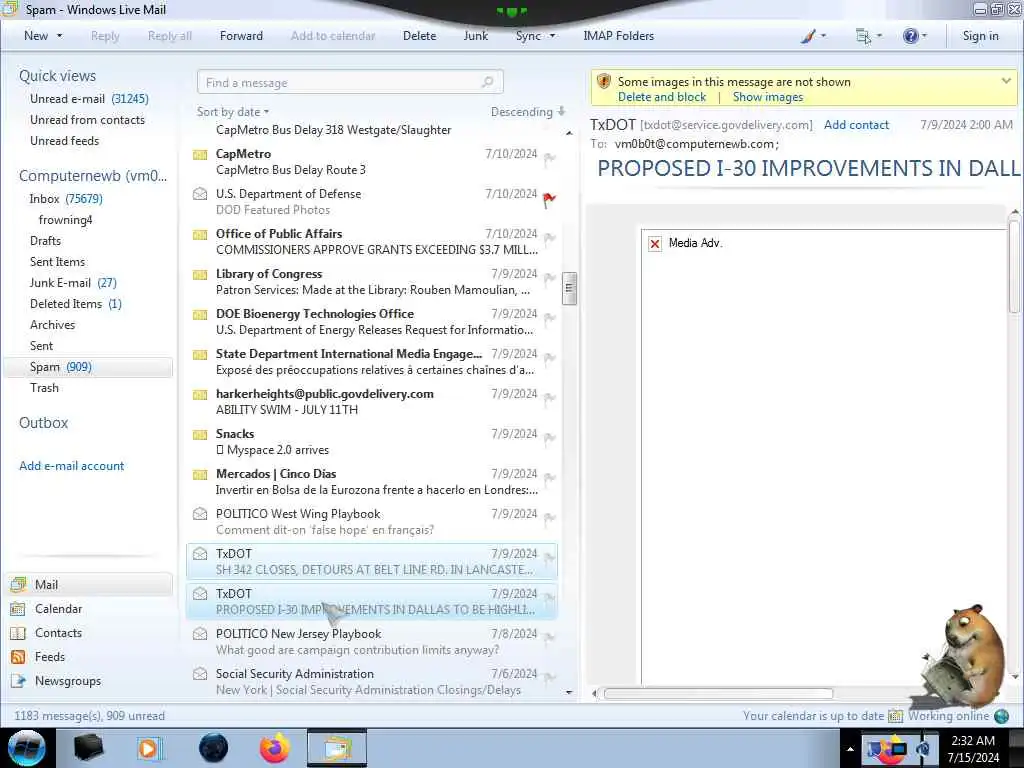
Task: Click the New toolbar button
Action: [36, 36]
